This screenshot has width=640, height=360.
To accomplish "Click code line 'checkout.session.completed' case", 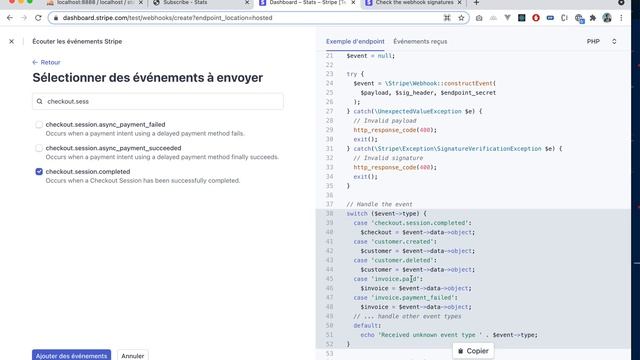I will click(x=412, y=223).
